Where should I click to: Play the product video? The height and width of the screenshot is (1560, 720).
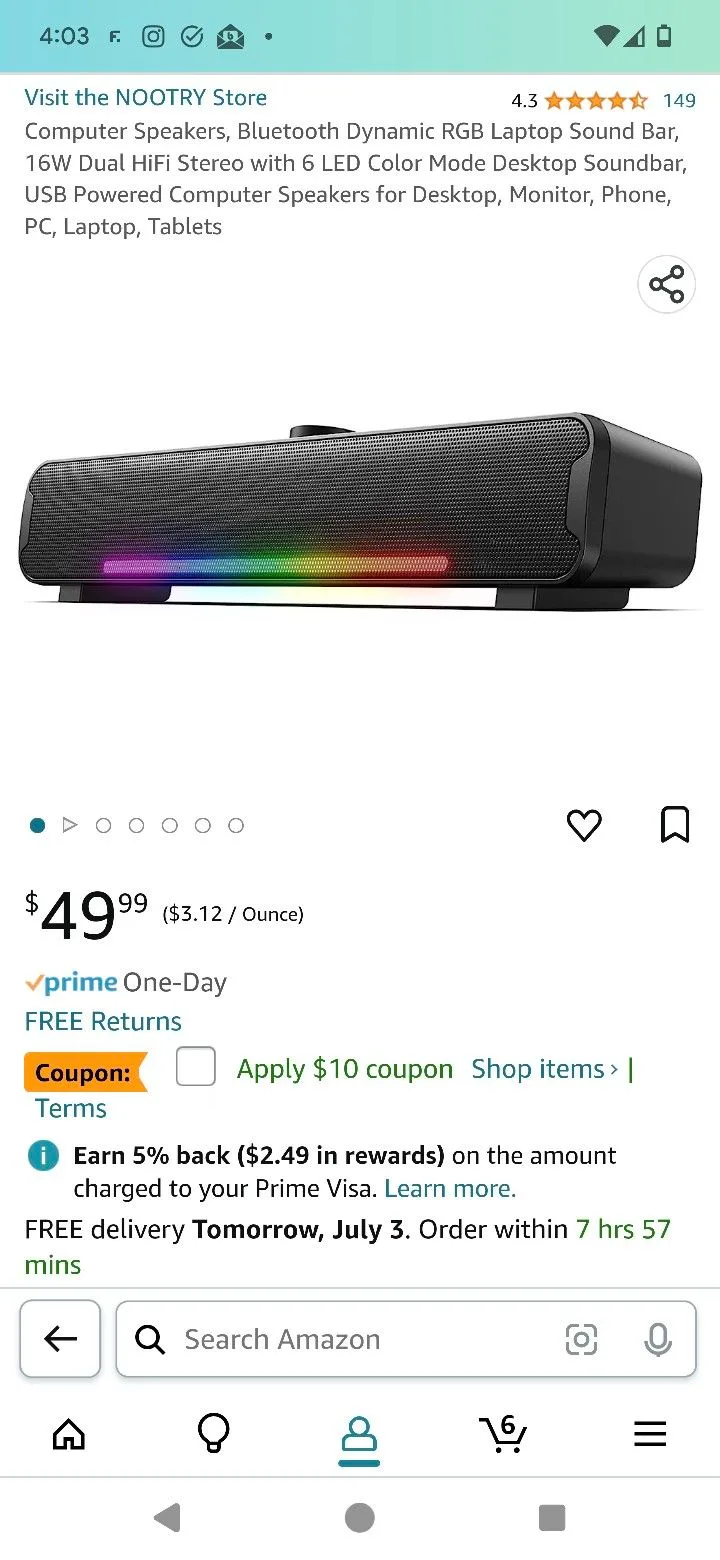[x=70, y=825]
